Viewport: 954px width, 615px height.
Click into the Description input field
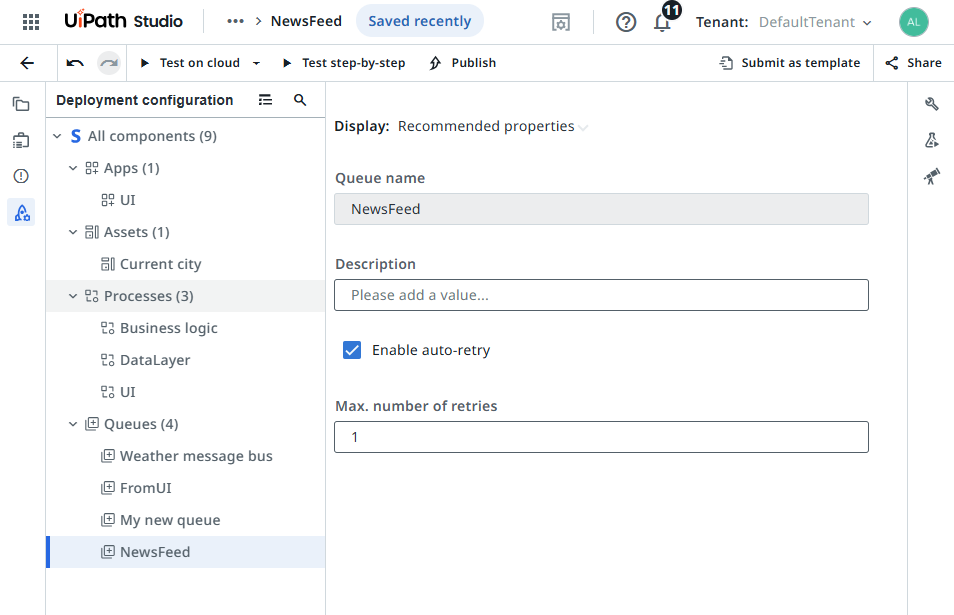[601, 295]
